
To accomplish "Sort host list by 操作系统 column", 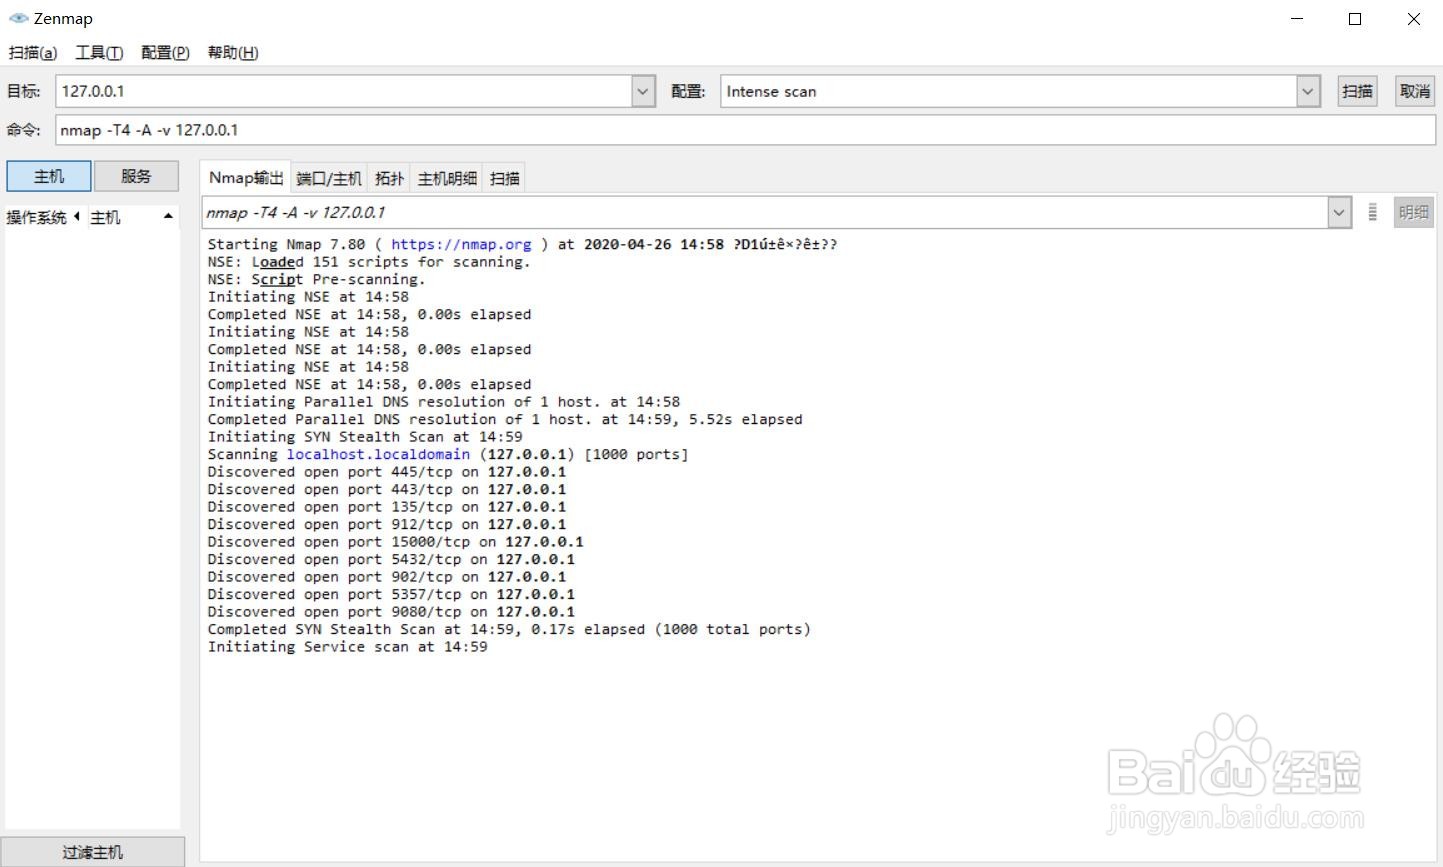I will tap(42, 217).
